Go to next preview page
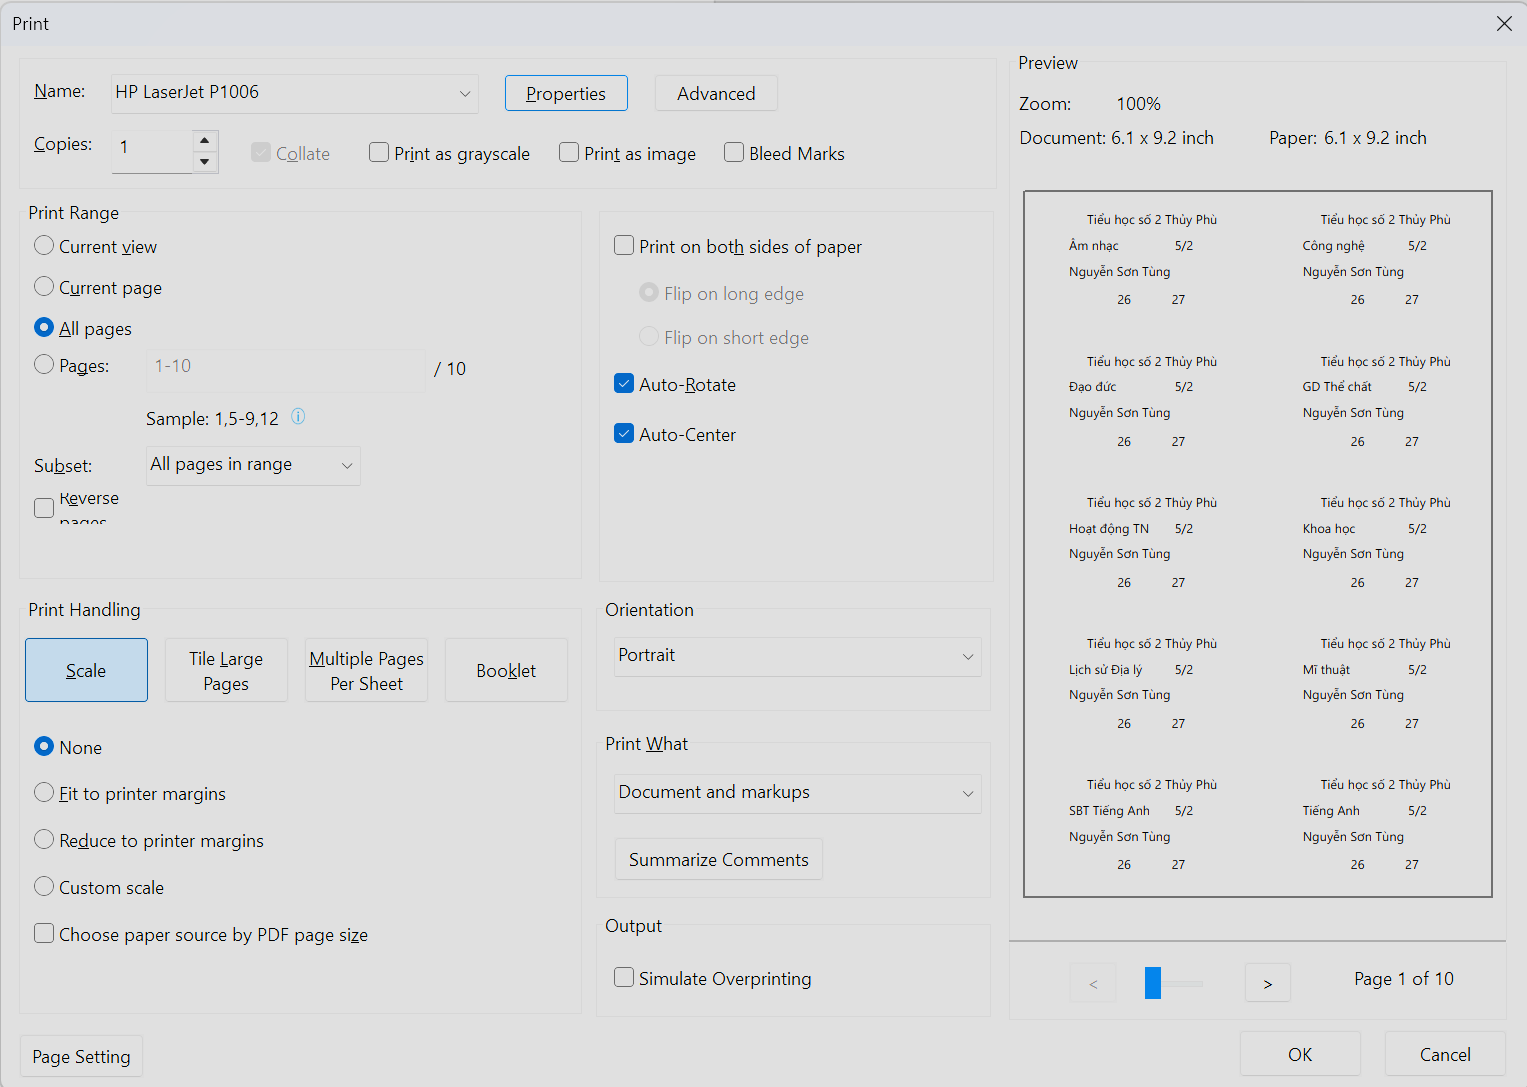 click(1267, 983)
